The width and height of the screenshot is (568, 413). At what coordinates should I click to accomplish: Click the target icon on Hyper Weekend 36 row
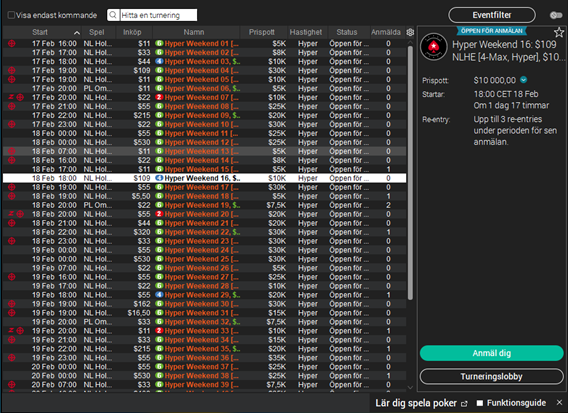(12, 358)
